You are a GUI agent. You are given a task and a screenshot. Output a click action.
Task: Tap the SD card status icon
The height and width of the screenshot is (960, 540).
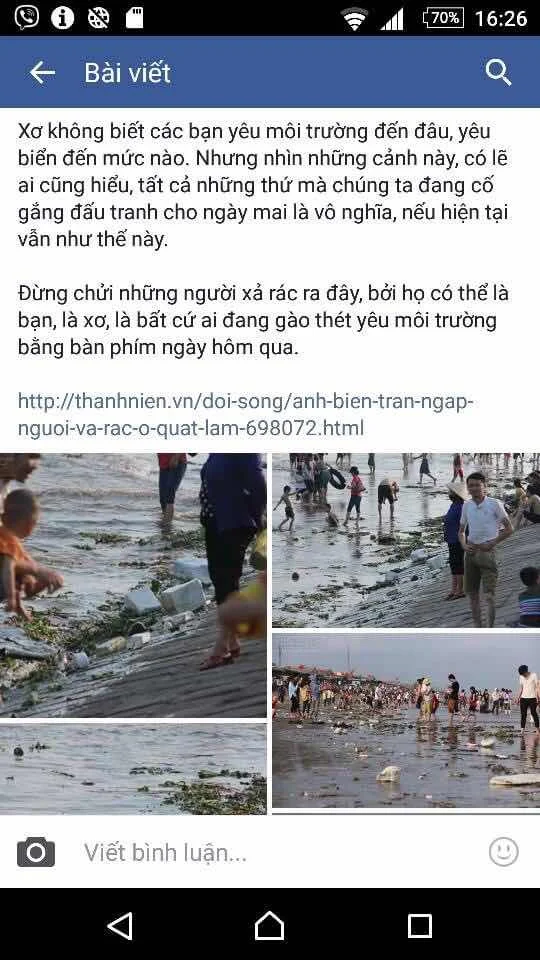coord(135,18)
